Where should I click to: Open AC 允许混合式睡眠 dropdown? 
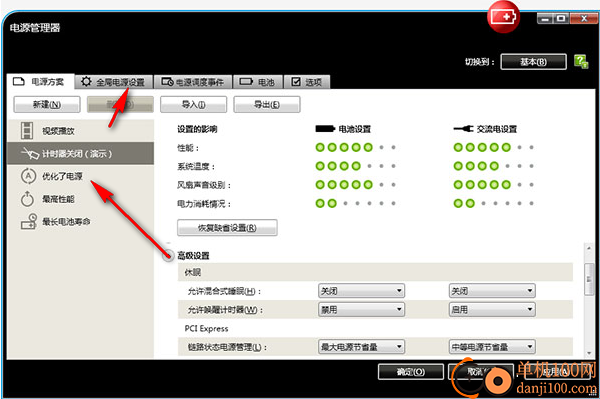click(492, 291)
